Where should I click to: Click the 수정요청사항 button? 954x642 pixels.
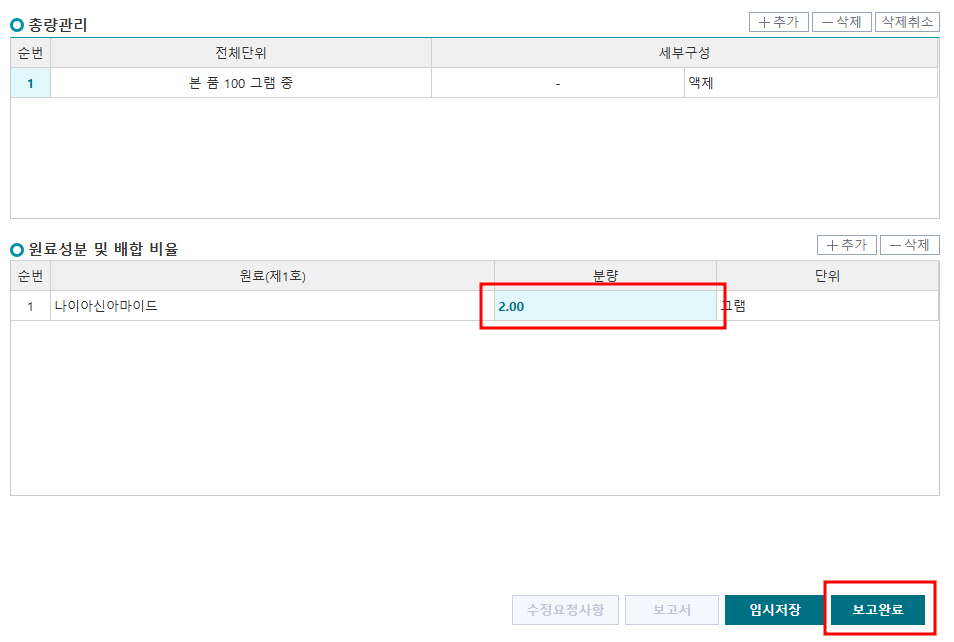click(x=565, y=610)
